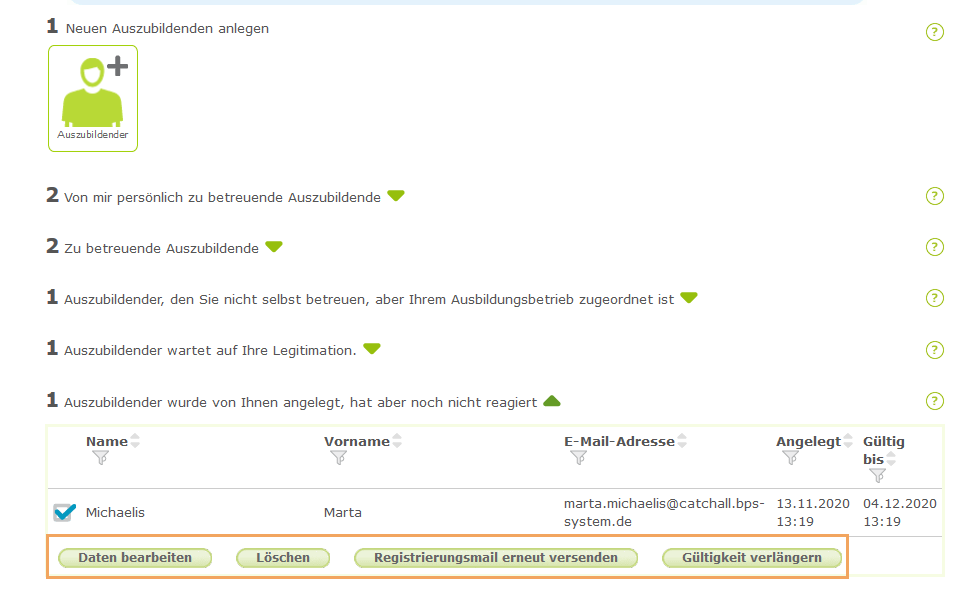Filter the Gültig bis column
Screen dimensions: 969x606
(x=877, y=476)
